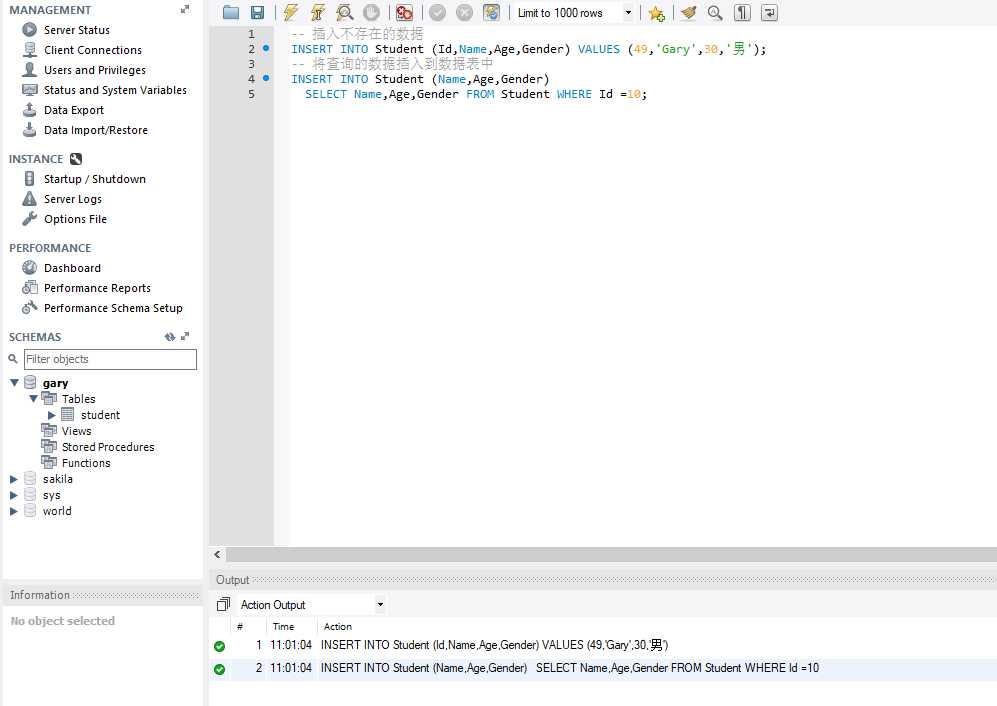Commit transaction checkmark icon

click(437, 13)
